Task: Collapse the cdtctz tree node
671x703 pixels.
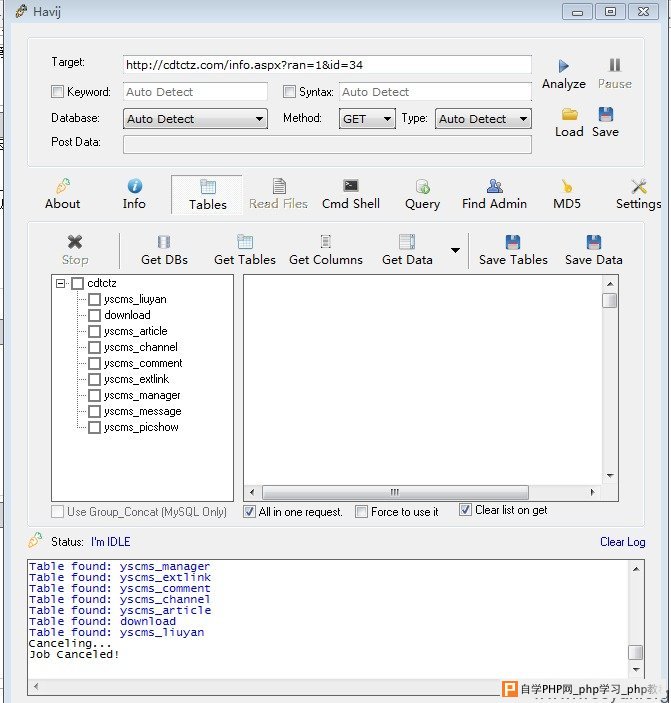Action: (61, 283)
